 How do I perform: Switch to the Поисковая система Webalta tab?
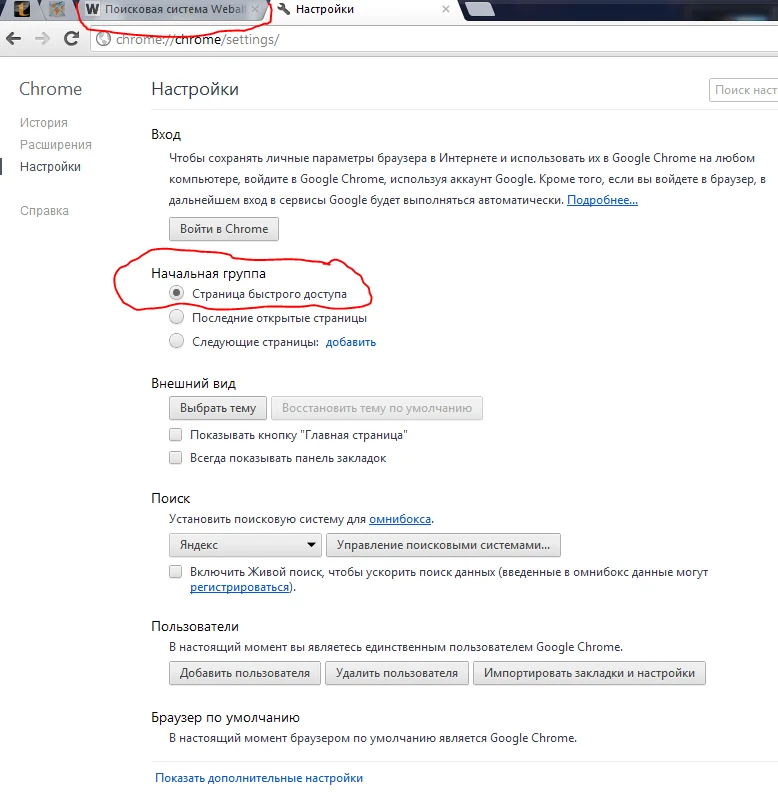175,9
